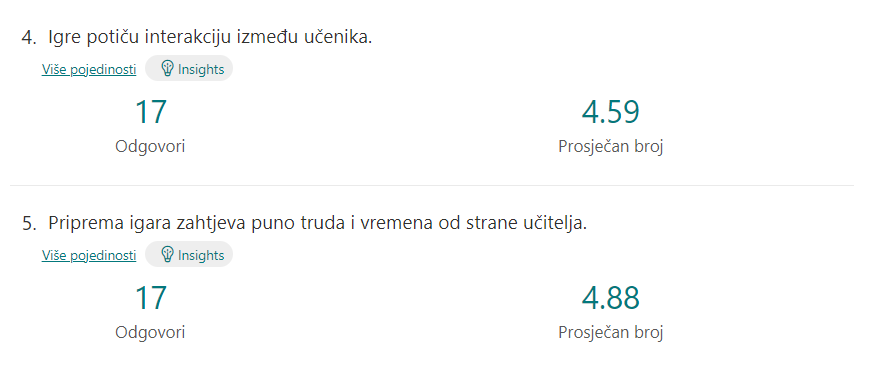Select question 4 title about interakciju između učenika
874x365 pixels.
(210, 37)
